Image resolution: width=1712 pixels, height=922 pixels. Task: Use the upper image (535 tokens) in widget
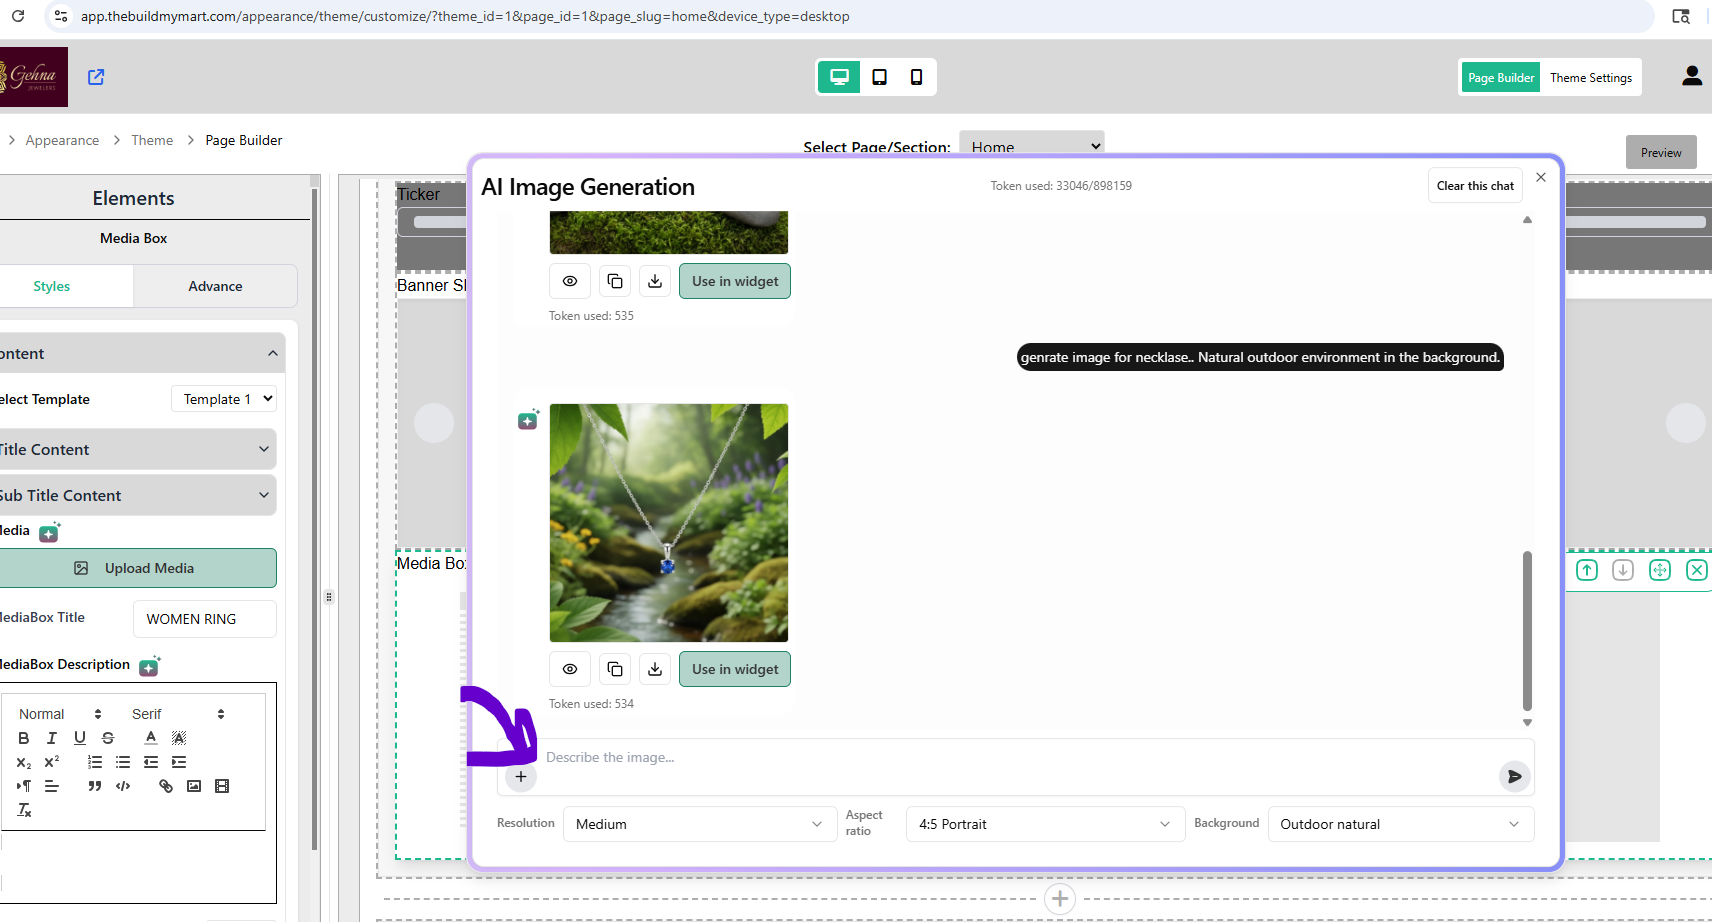pyautogui.click(x=735, y=281)
